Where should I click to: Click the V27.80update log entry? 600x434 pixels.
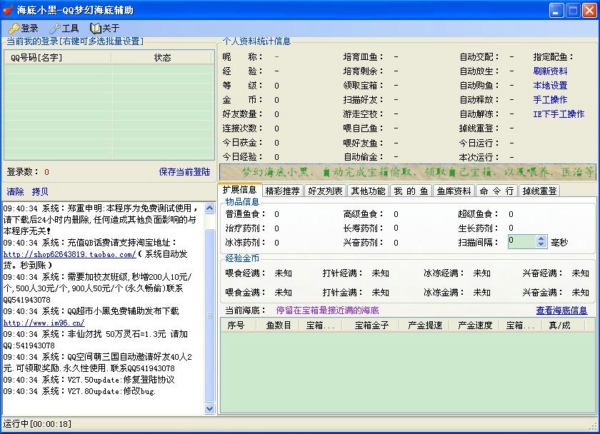[x=79, y=391]
